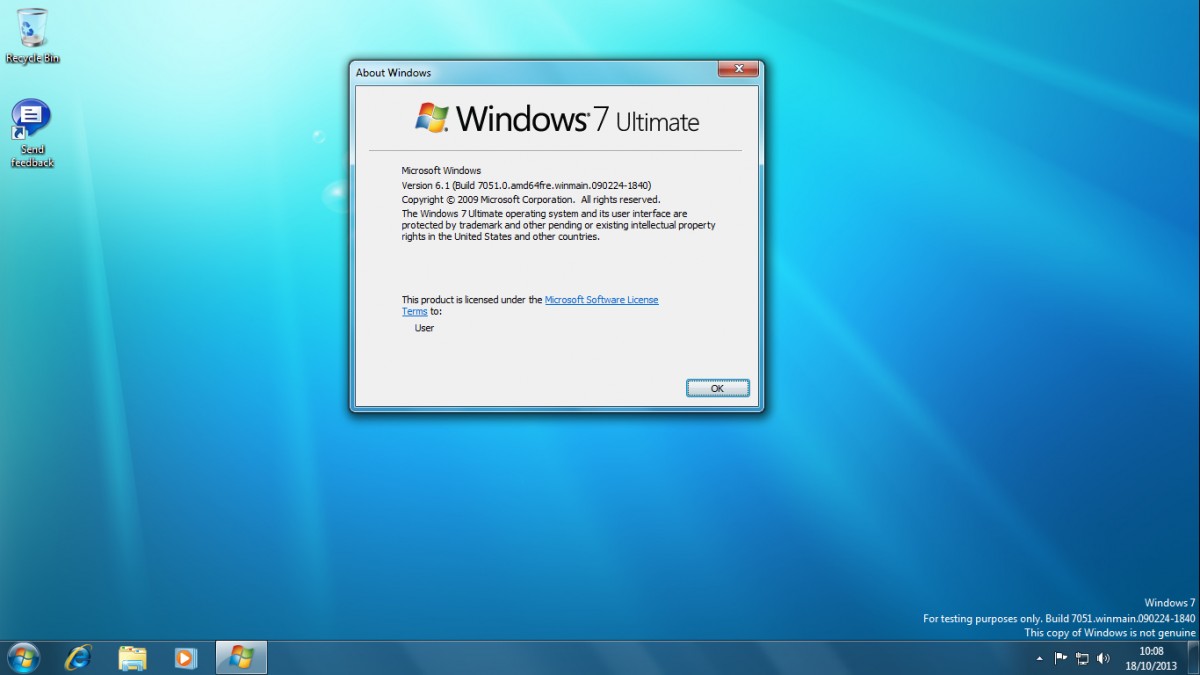Open the volume speaker tray icon

pos(1103,659)
